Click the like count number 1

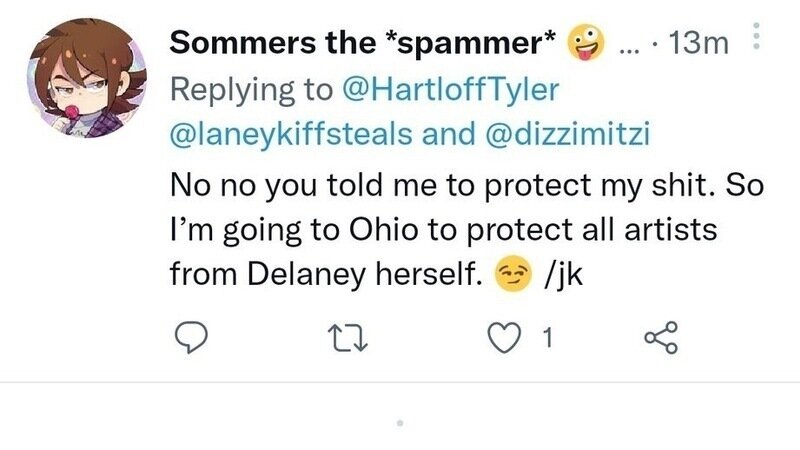(546, 341)
